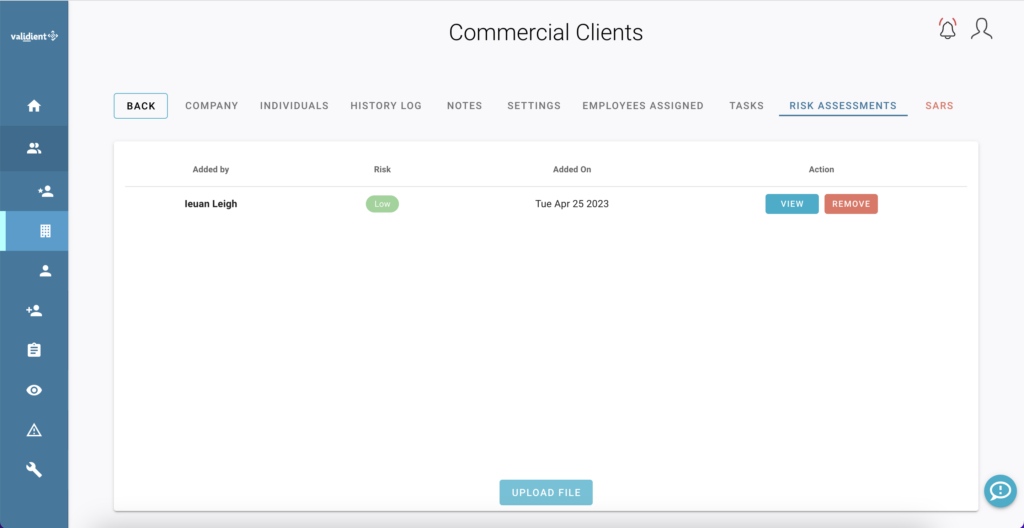
Task: Switch to the Company tab
Action: point(212,106)
